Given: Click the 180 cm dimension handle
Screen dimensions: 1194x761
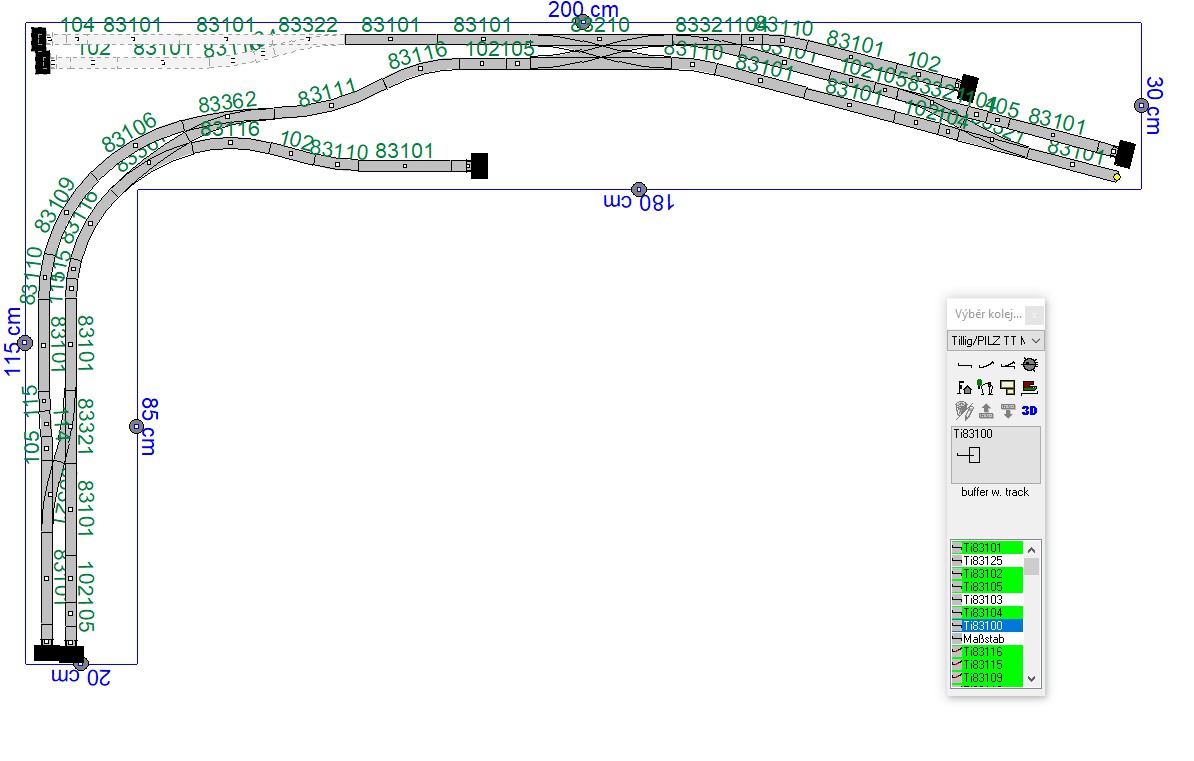Looking at the screenshot, I should (639, 189).
